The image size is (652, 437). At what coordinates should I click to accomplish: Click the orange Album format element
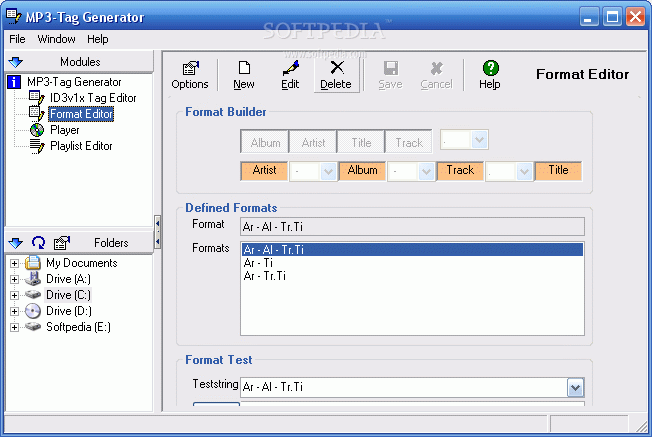362,171
